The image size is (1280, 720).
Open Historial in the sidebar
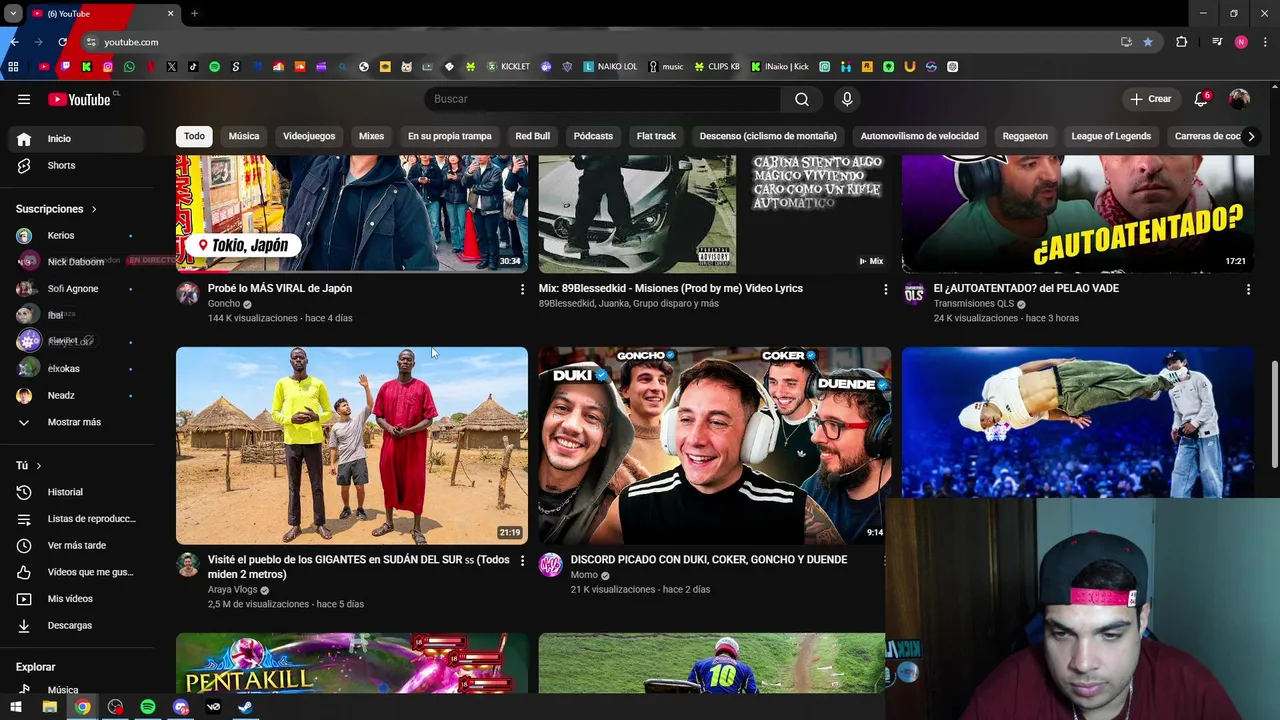[x=76, y=492]
